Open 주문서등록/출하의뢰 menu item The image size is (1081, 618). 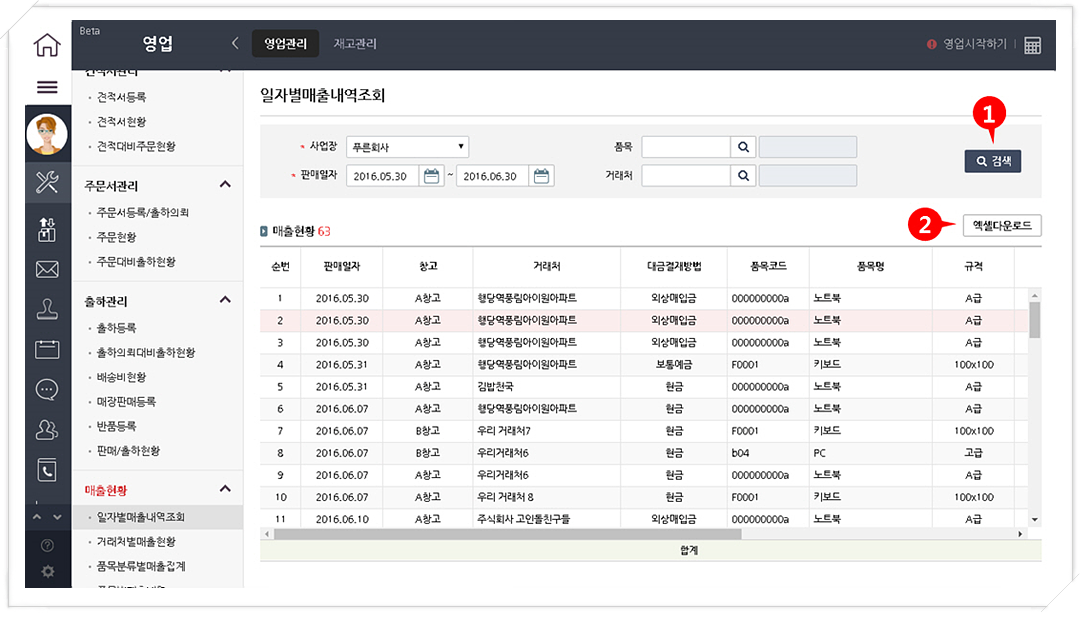(x=143, y=212)
